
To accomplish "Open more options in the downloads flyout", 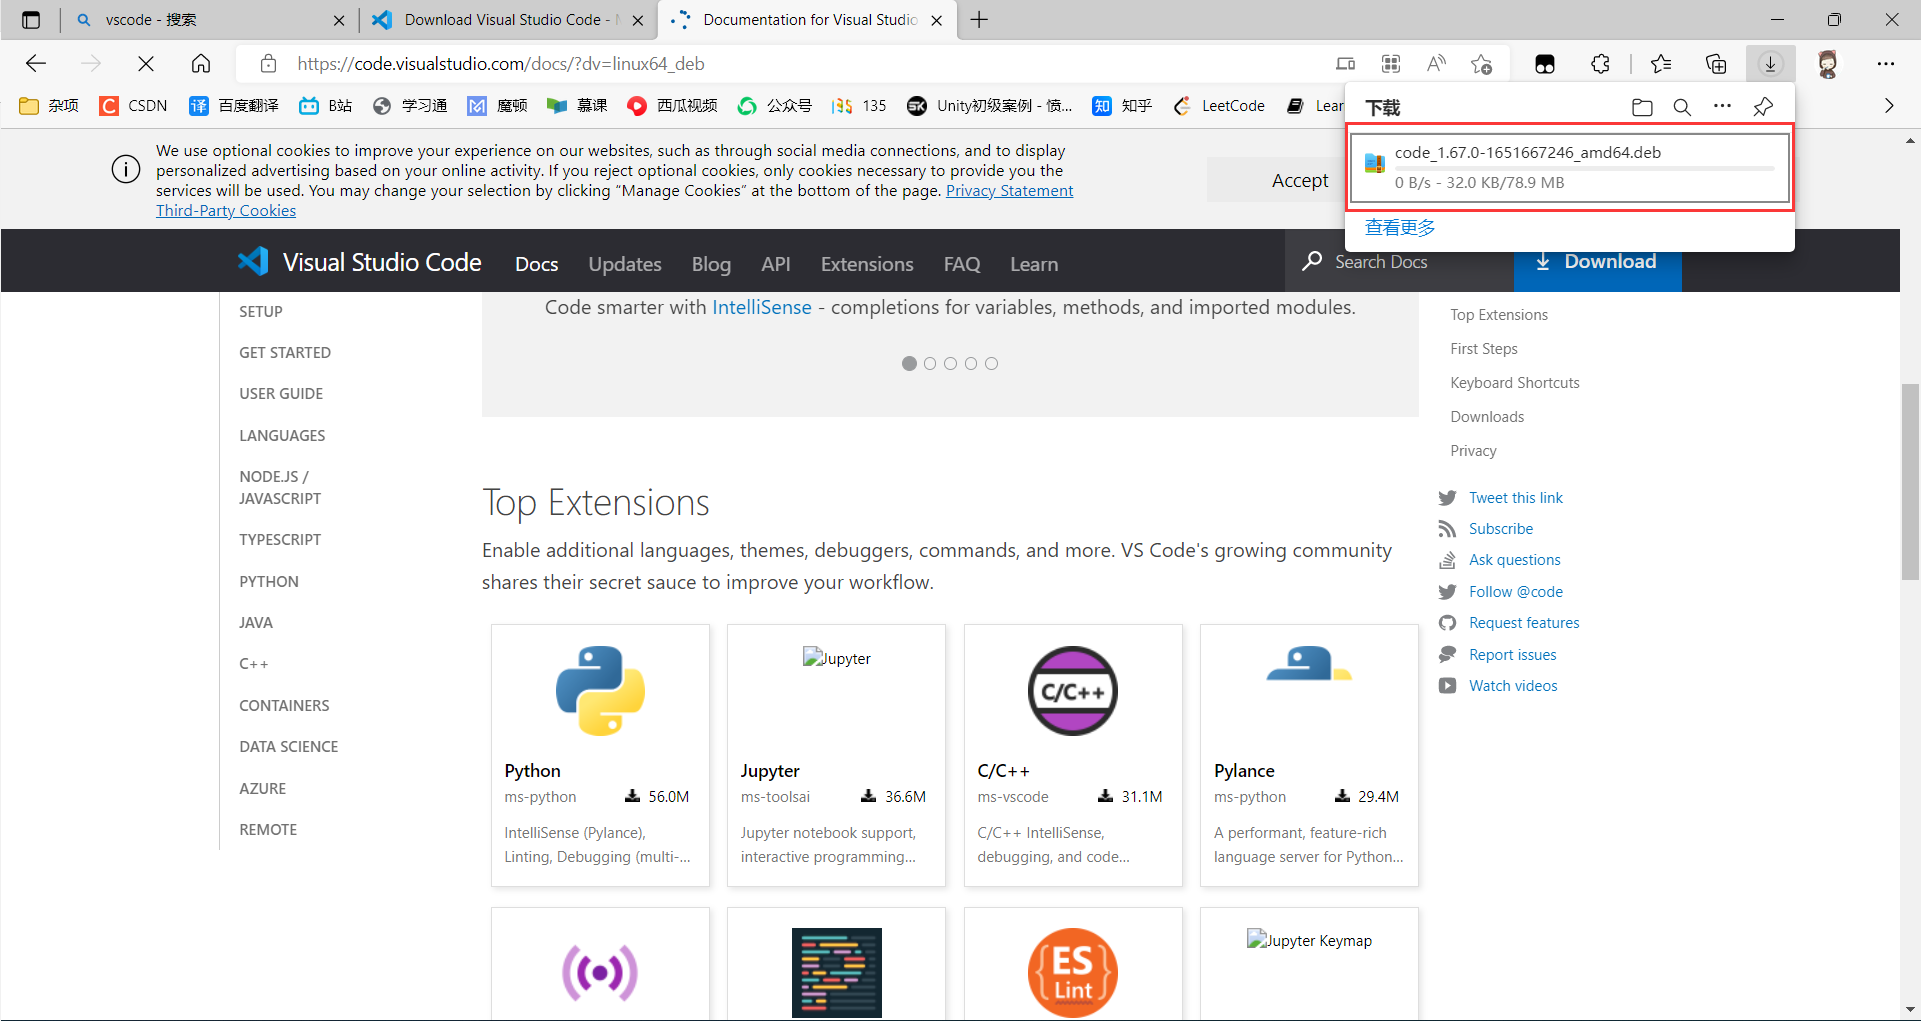I will [1722, 107].
